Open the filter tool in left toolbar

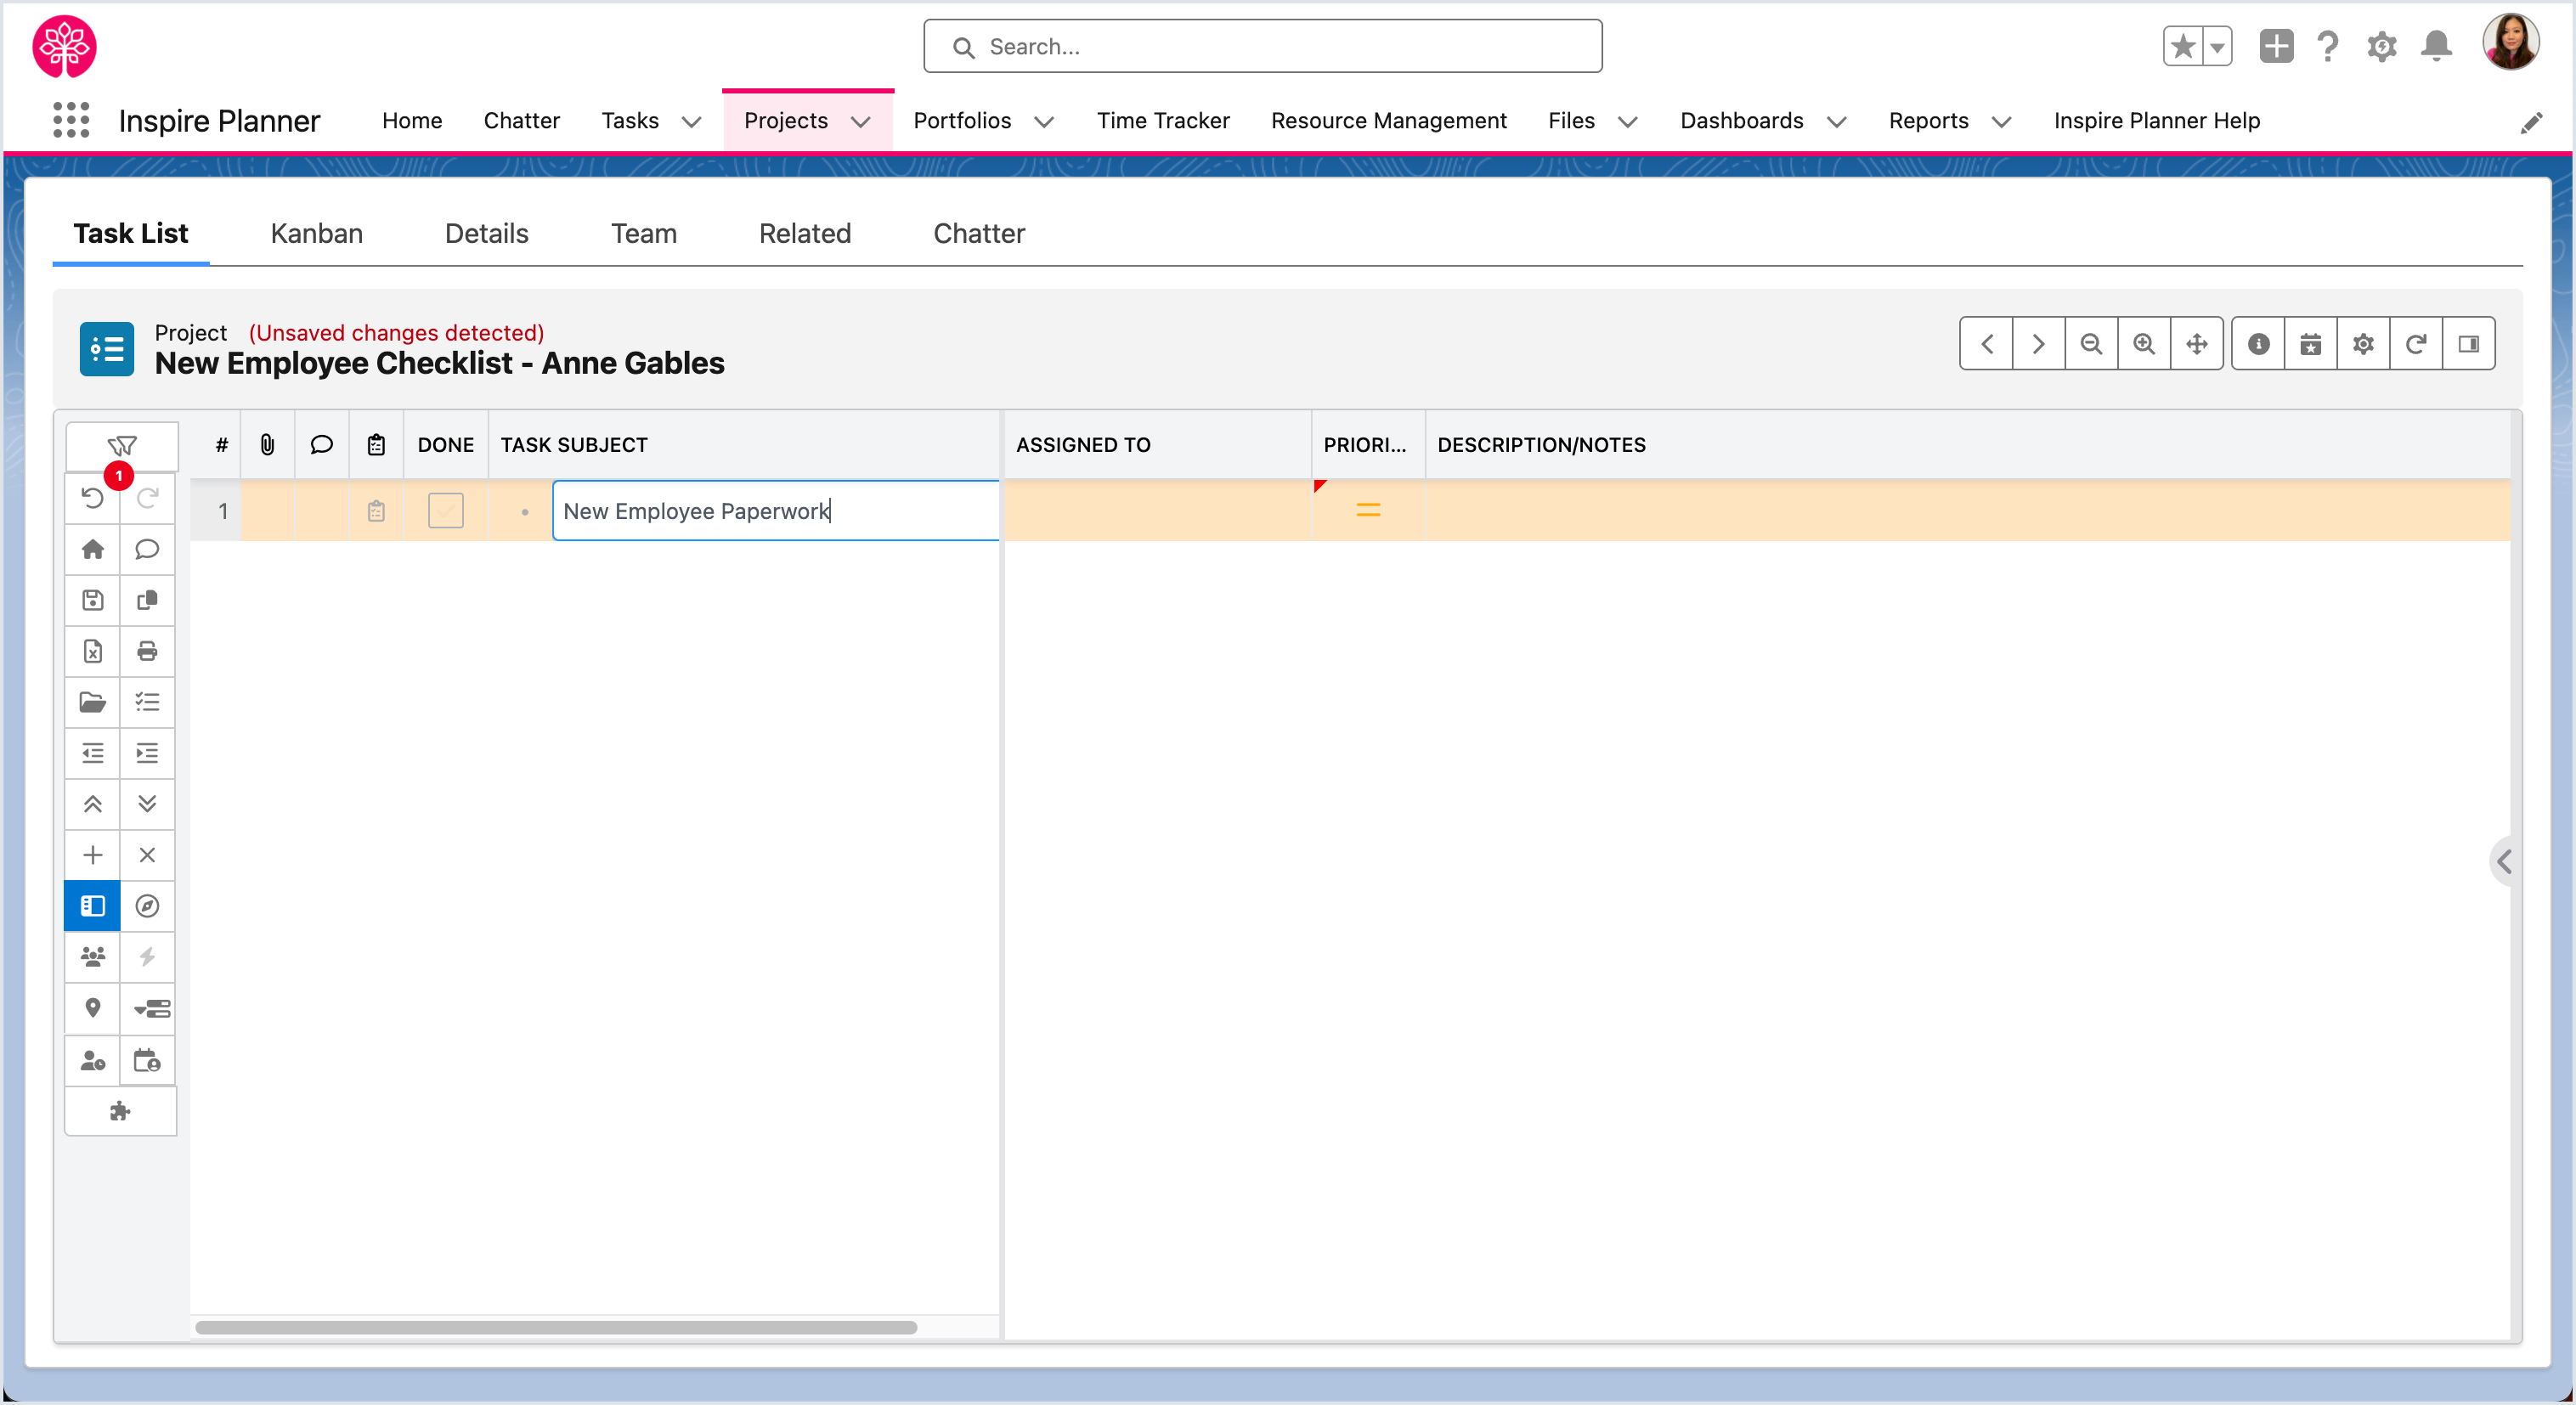[121, 445]
